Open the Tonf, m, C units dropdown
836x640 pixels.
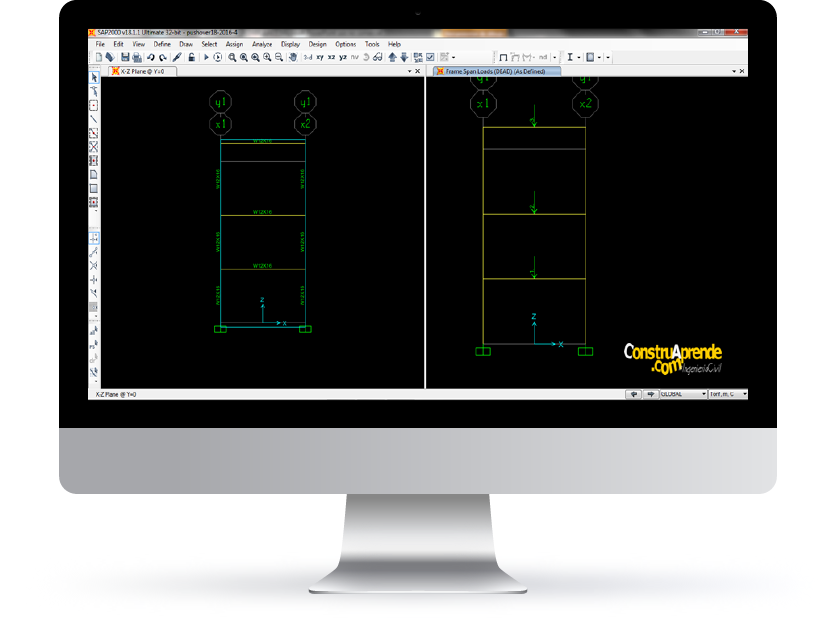(x=728, y=394)
